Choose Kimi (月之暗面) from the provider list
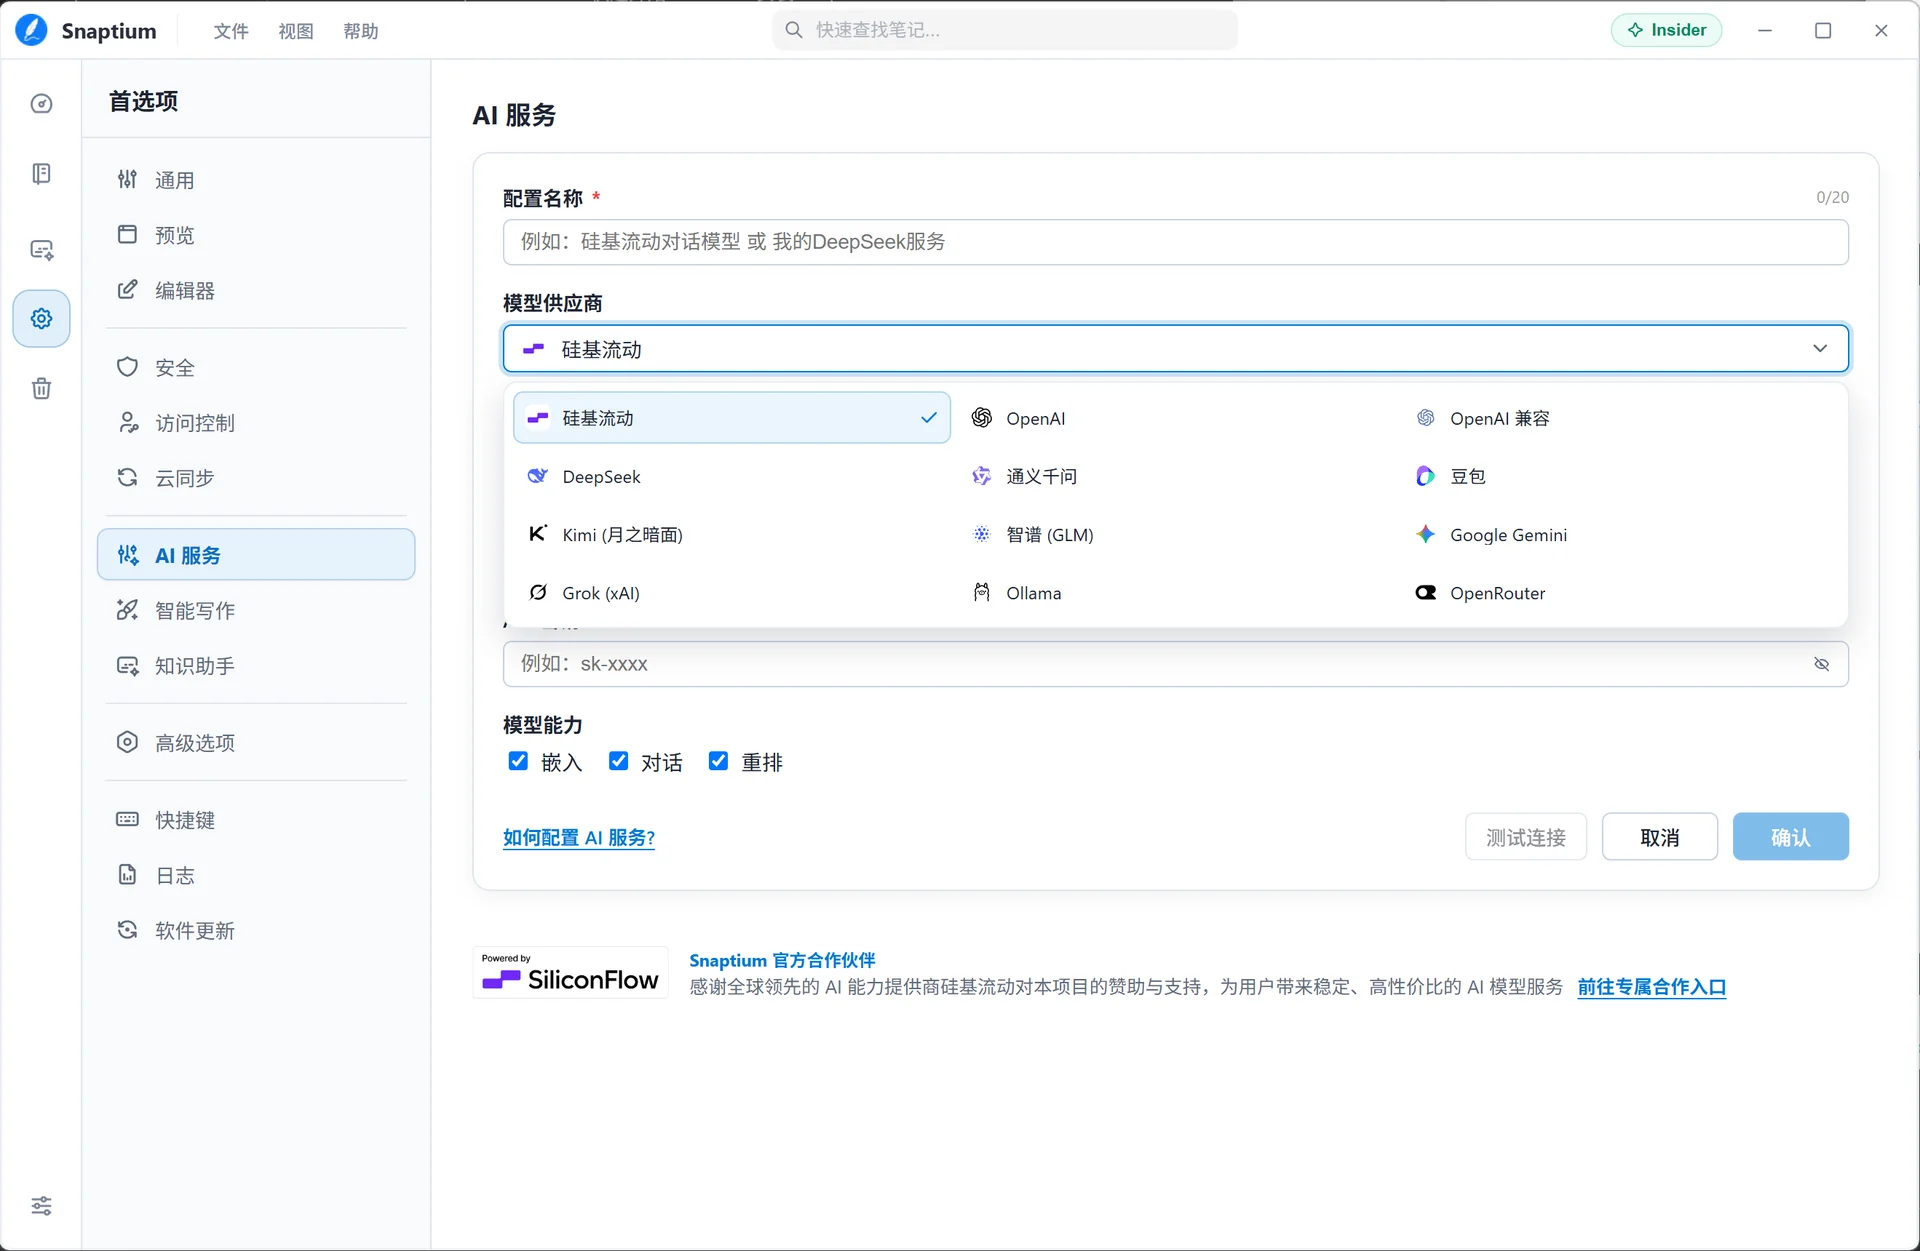 tap(732, 534)
